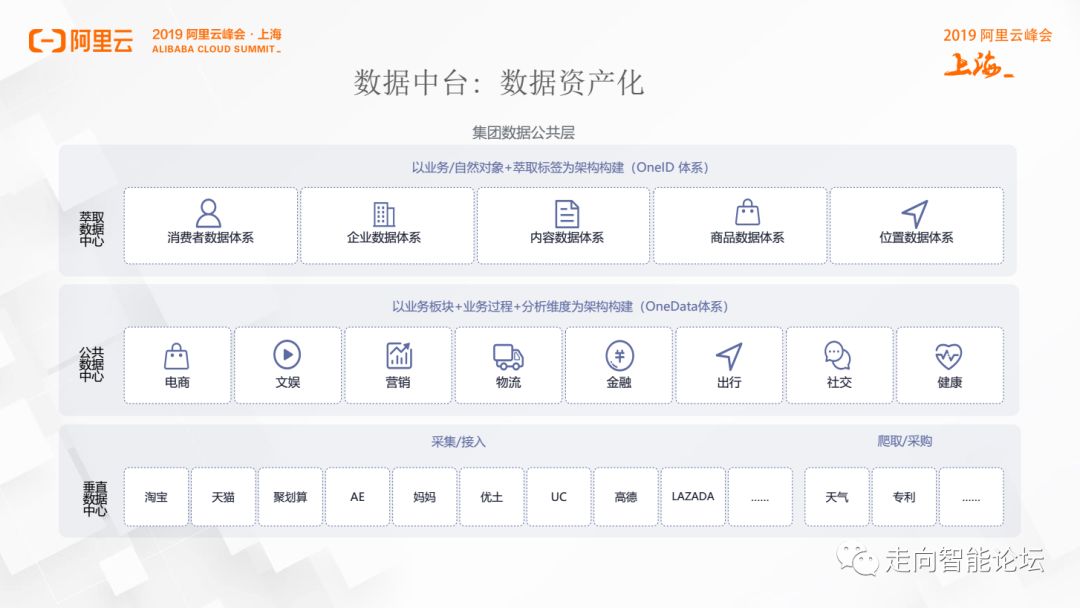Click the 消费者数据体系 label

pyautogui.click(x=210, y=238)
